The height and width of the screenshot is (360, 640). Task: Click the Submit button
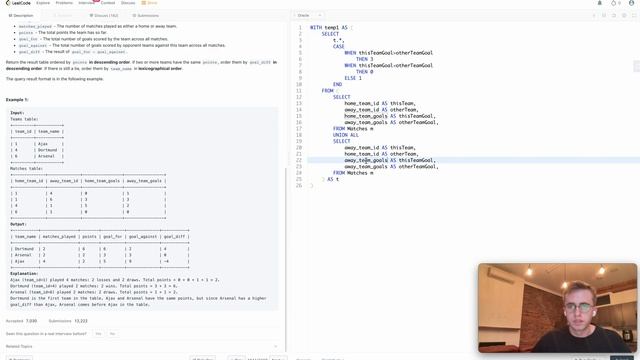(x=623, y=358)
